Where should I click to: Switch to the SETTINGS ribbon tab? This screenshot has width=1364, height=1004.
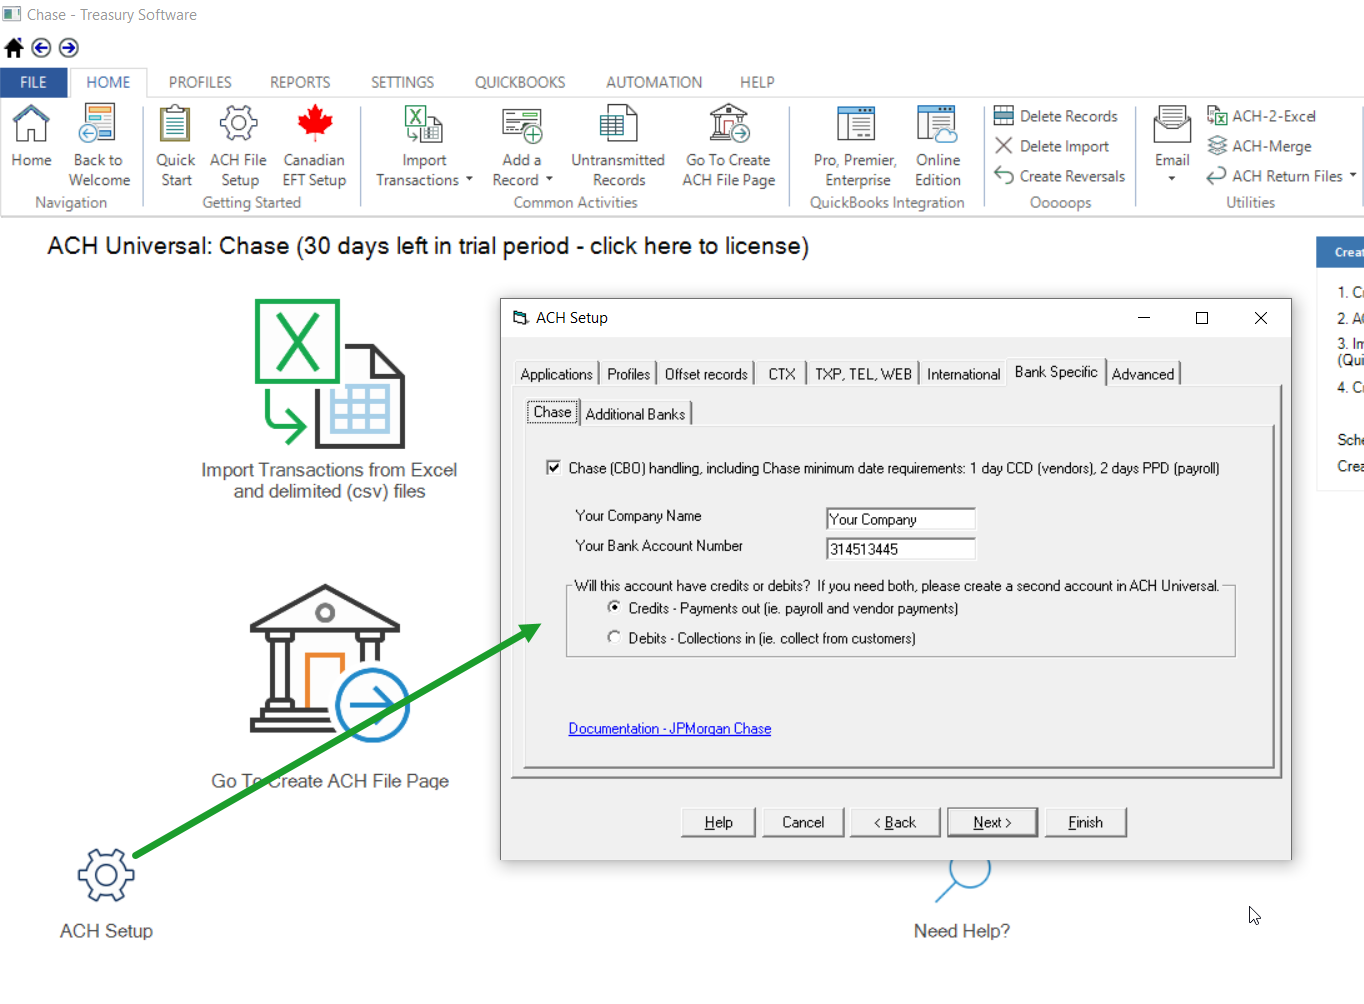(402, 82)
